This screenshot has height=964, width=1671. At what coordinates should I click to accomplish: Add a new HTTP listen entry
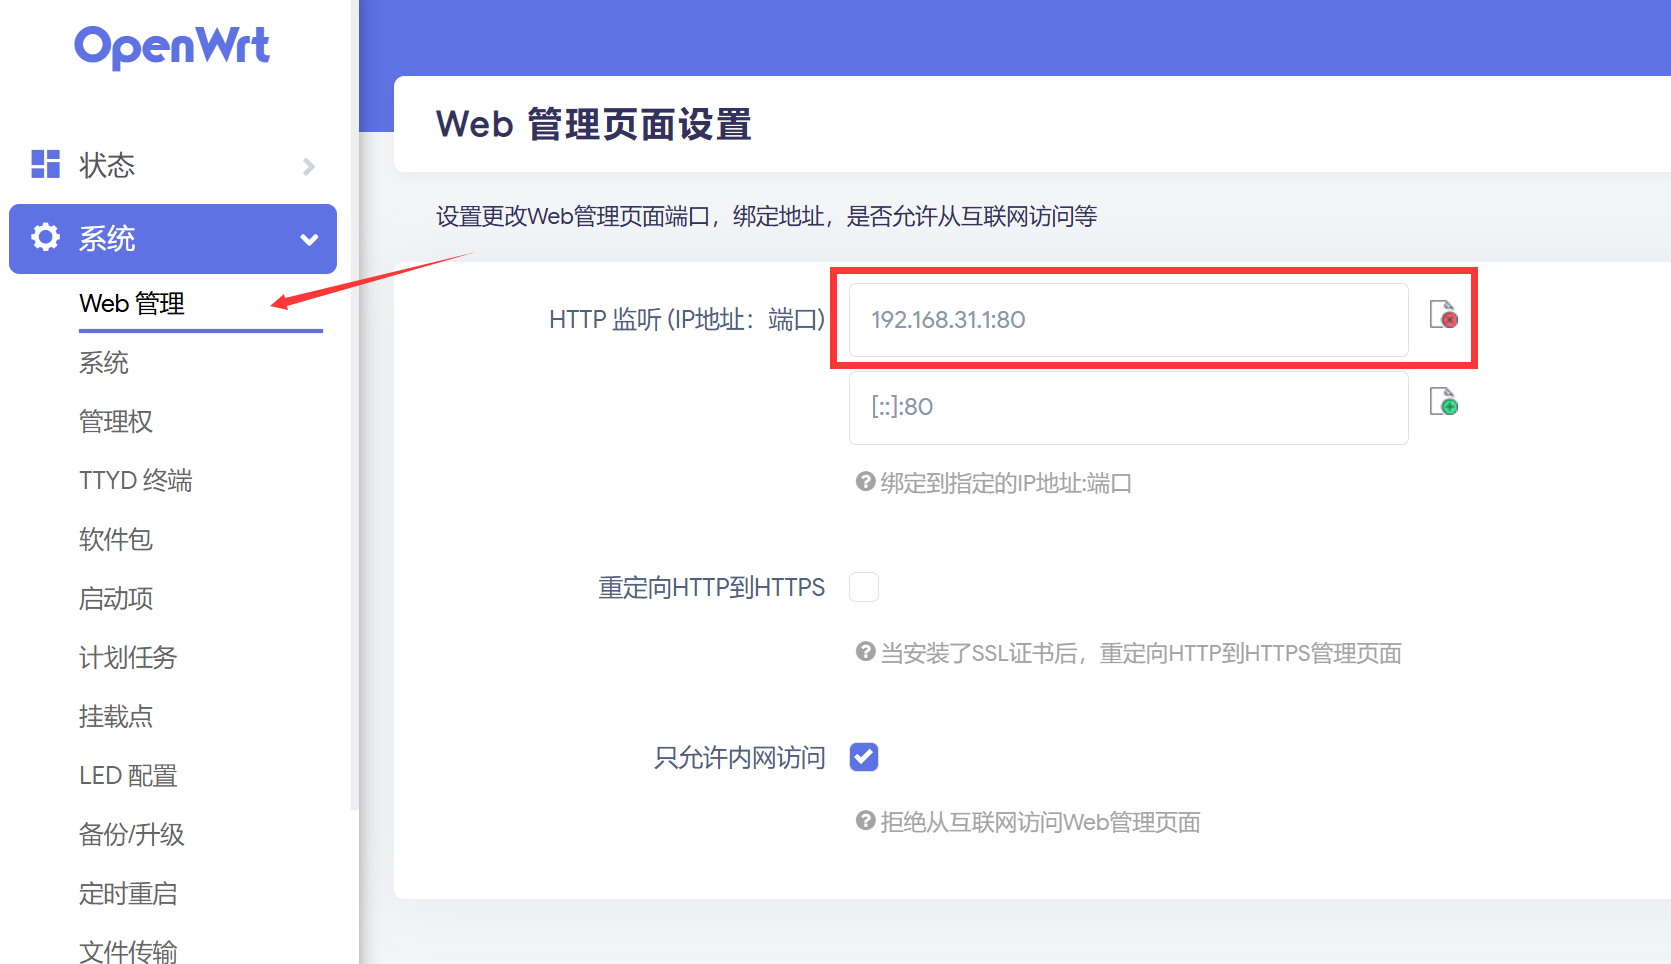point(1443,402)
